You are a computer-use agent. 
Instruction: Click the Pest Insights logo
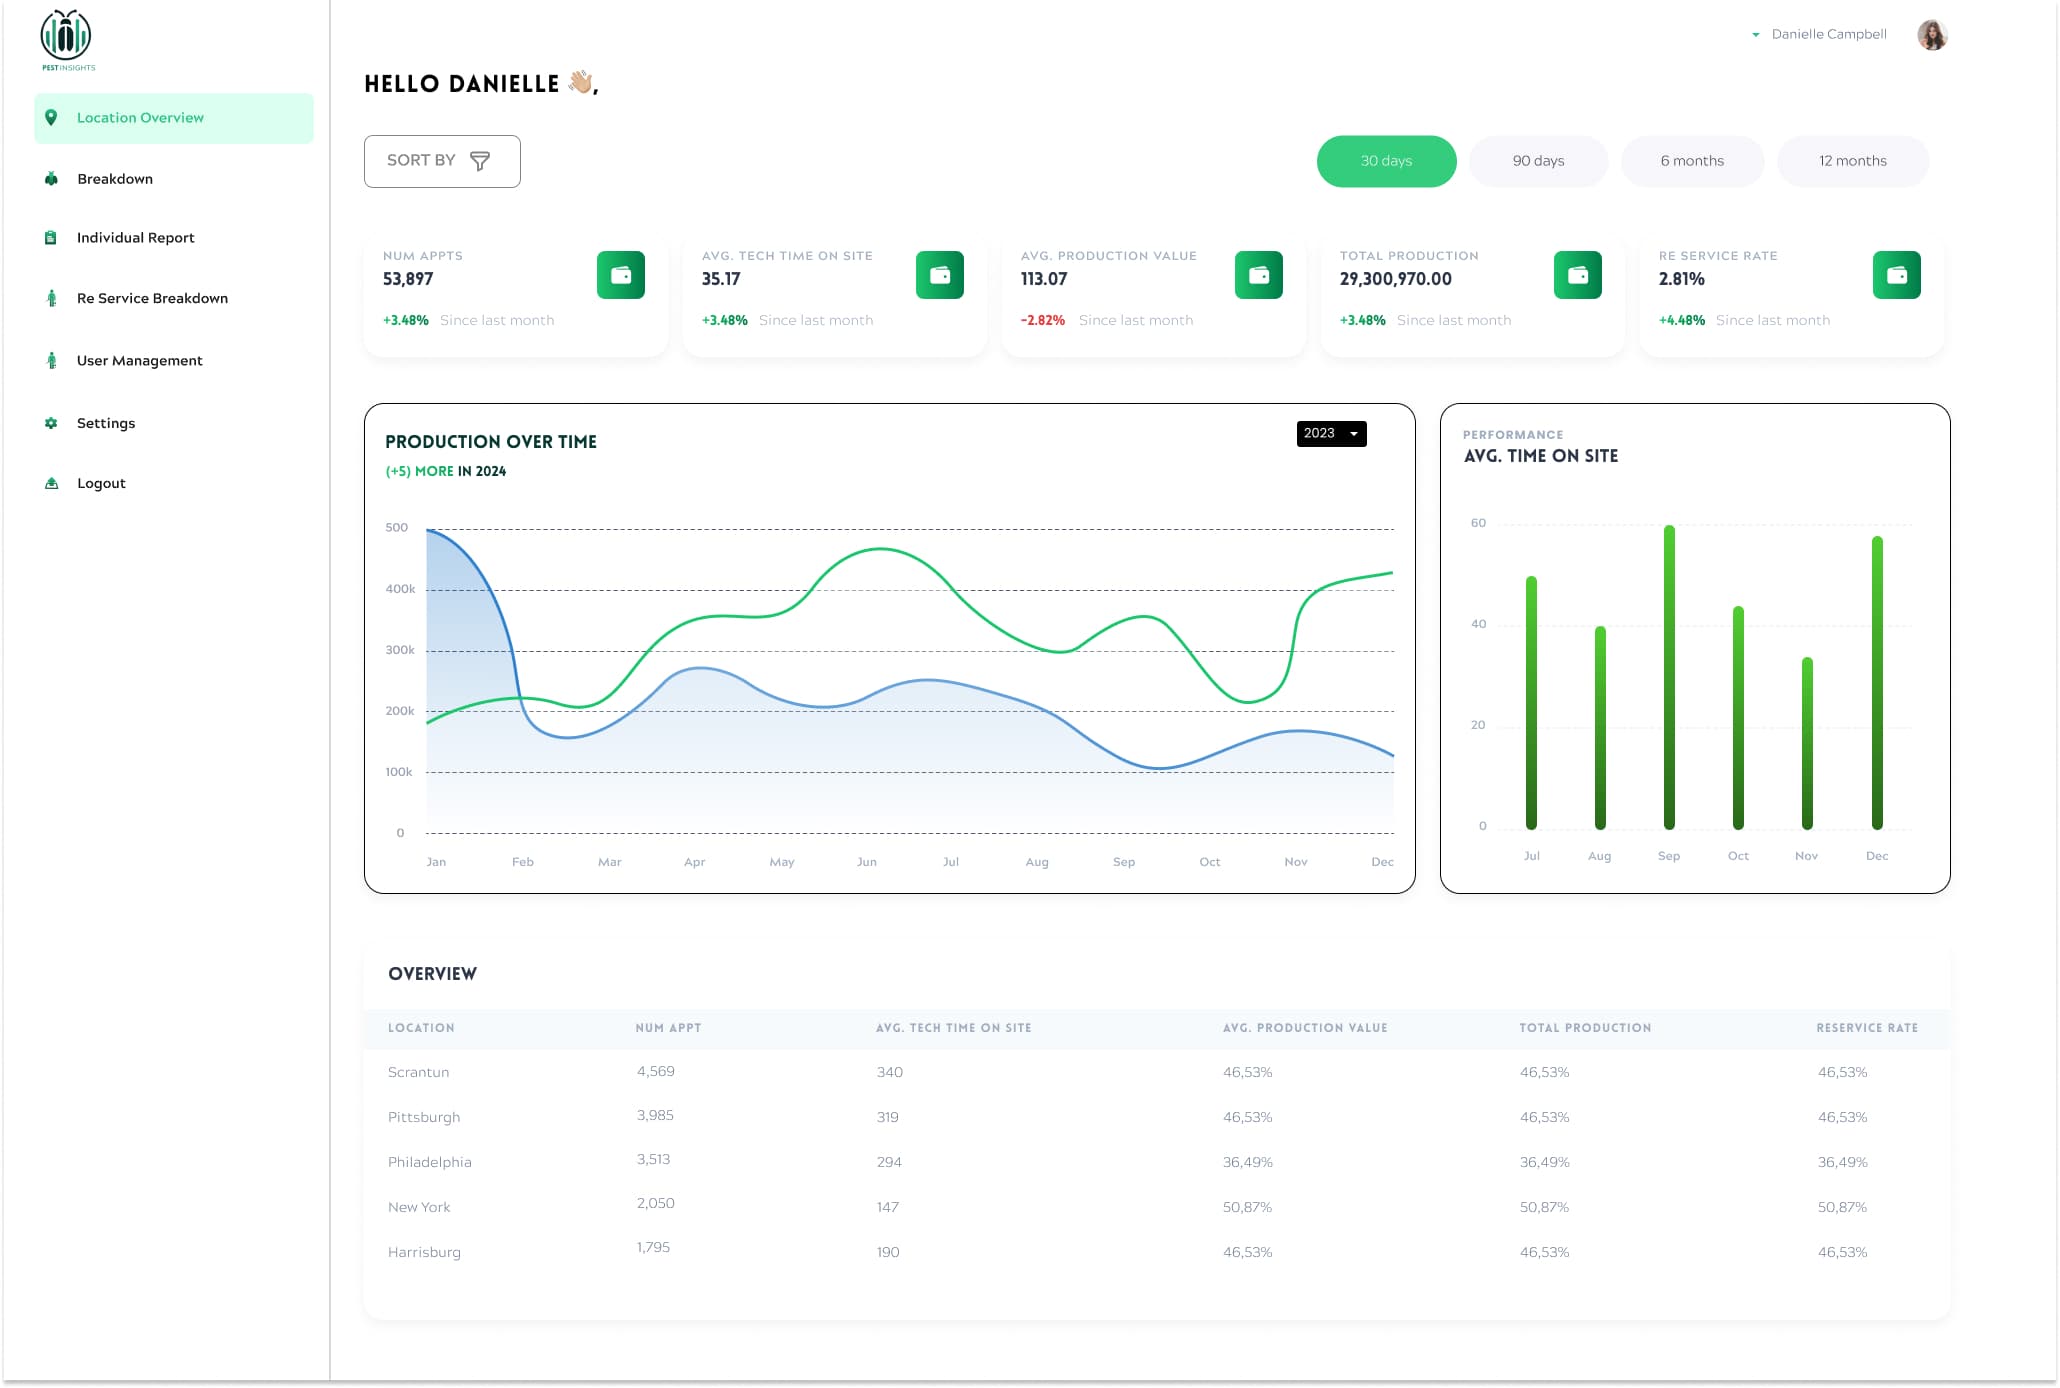pyautogui.click(x=67, y=40)
